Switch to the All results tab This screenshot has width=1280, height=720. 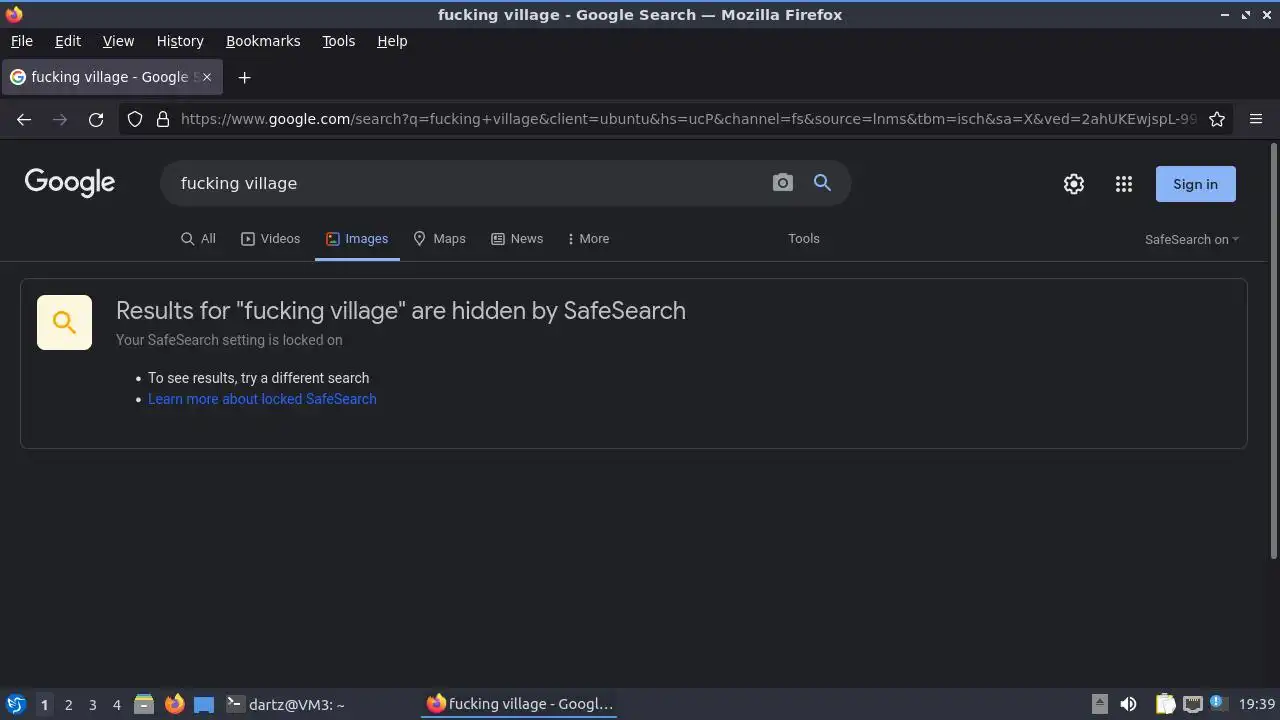click(x=198, y=239)
